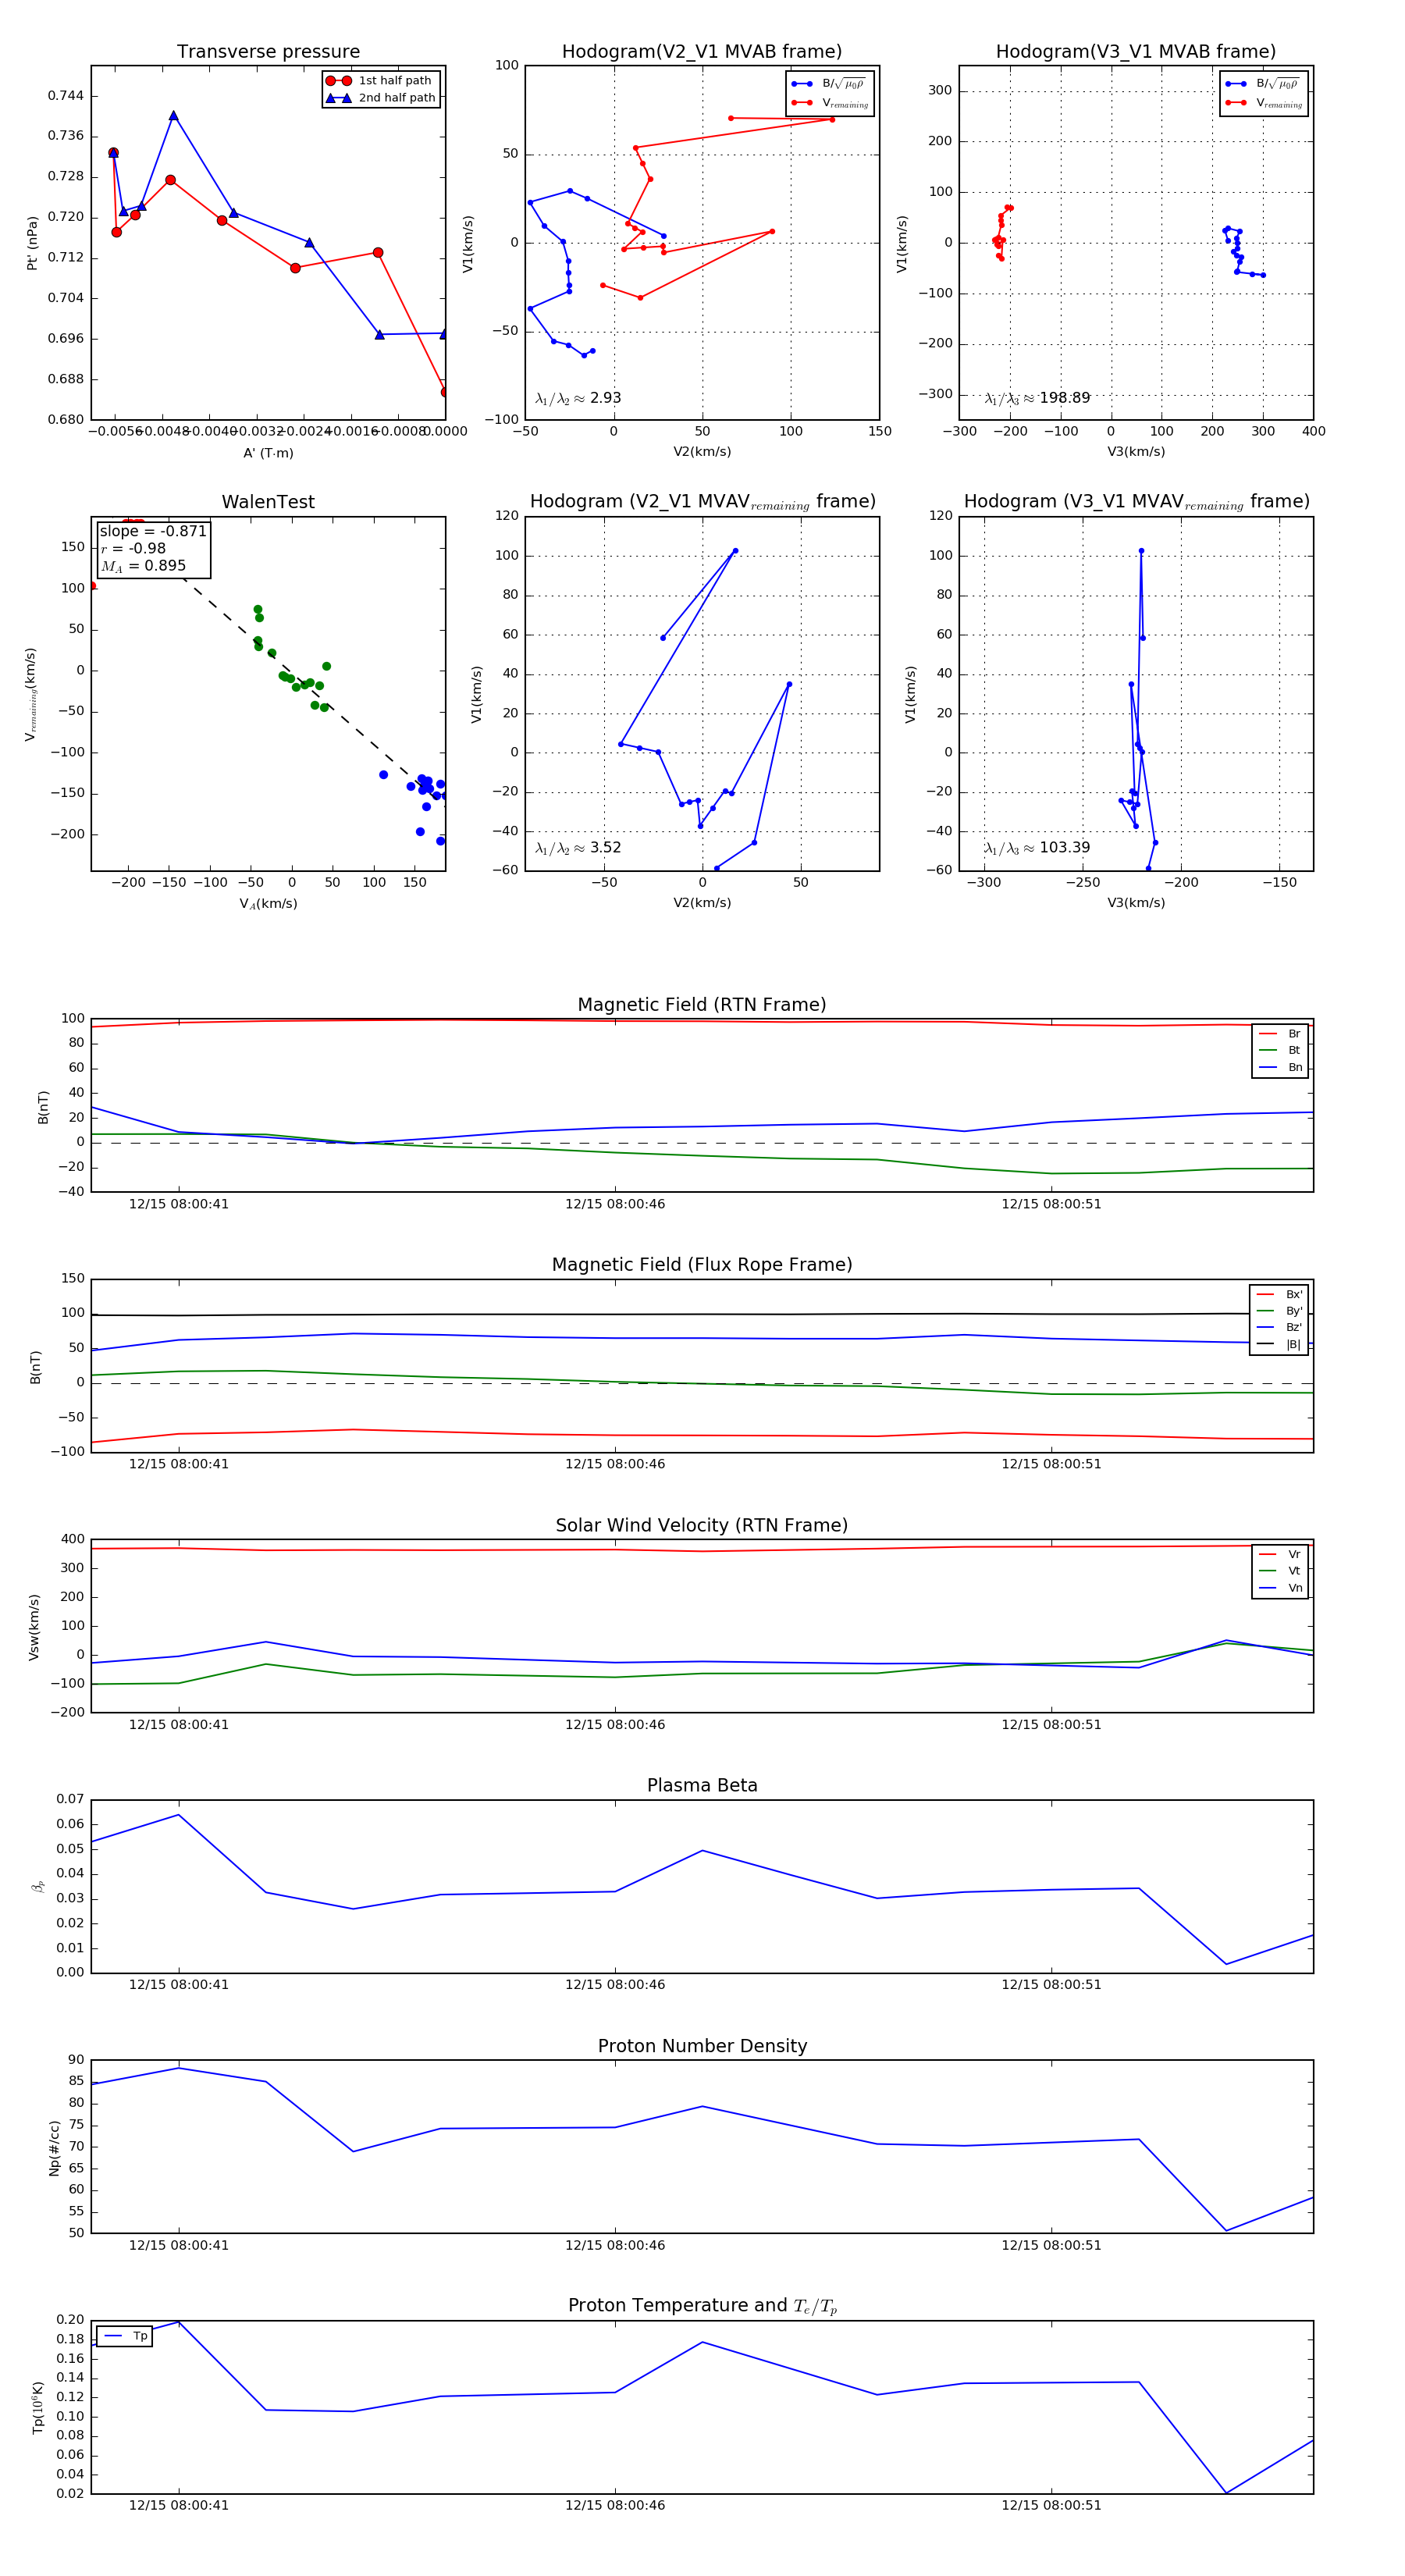Click the 'Hodogram(V2_V1 MVAB frame)' title

point(702,52)
